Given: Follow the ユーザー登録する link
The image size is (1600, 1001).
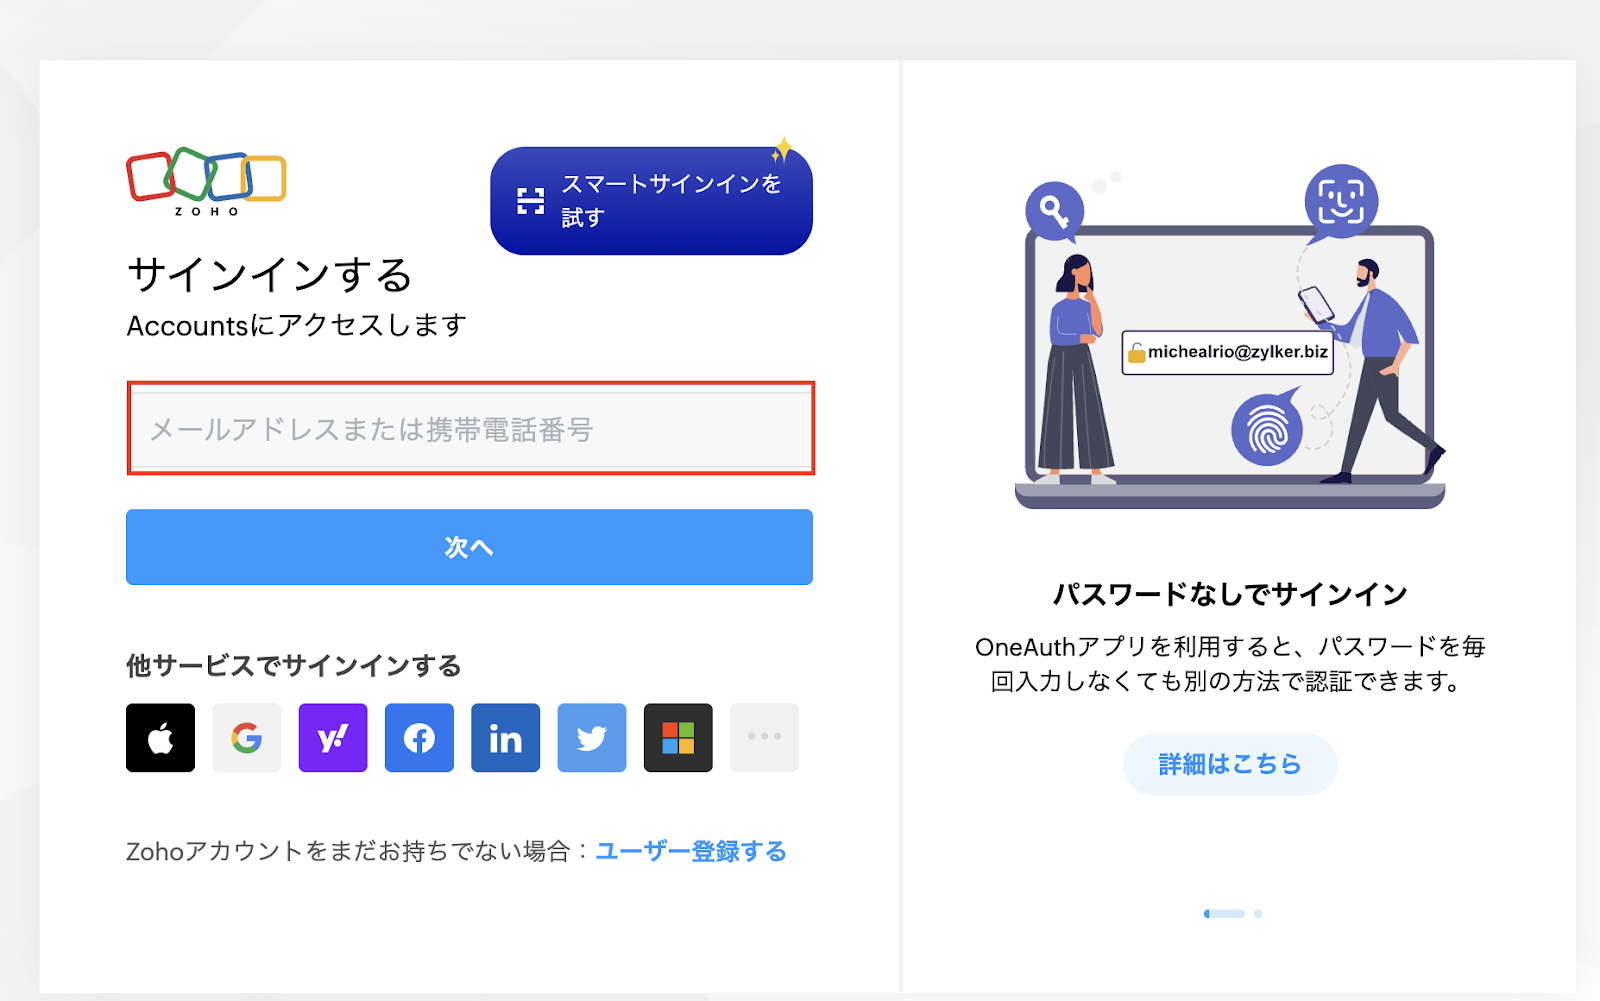Looking at the screenshot, I should click(x=691, y=851).
